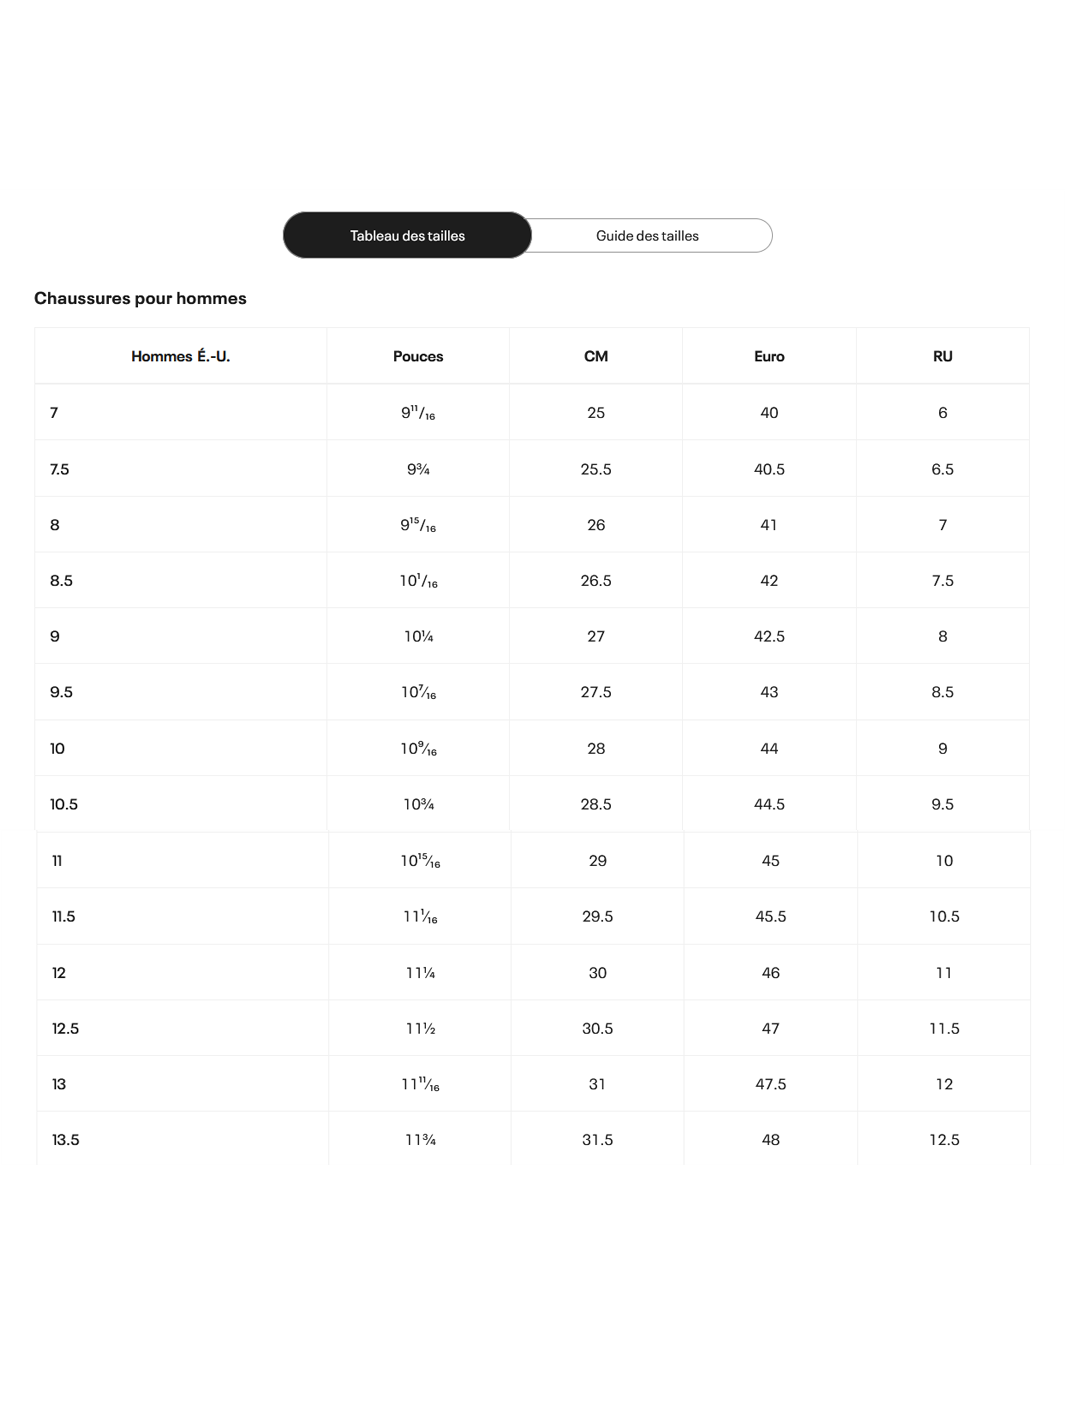The height and width of the screenshot is (1420, 1065).
Task: Select the CM column header
Action: point(596,356)
